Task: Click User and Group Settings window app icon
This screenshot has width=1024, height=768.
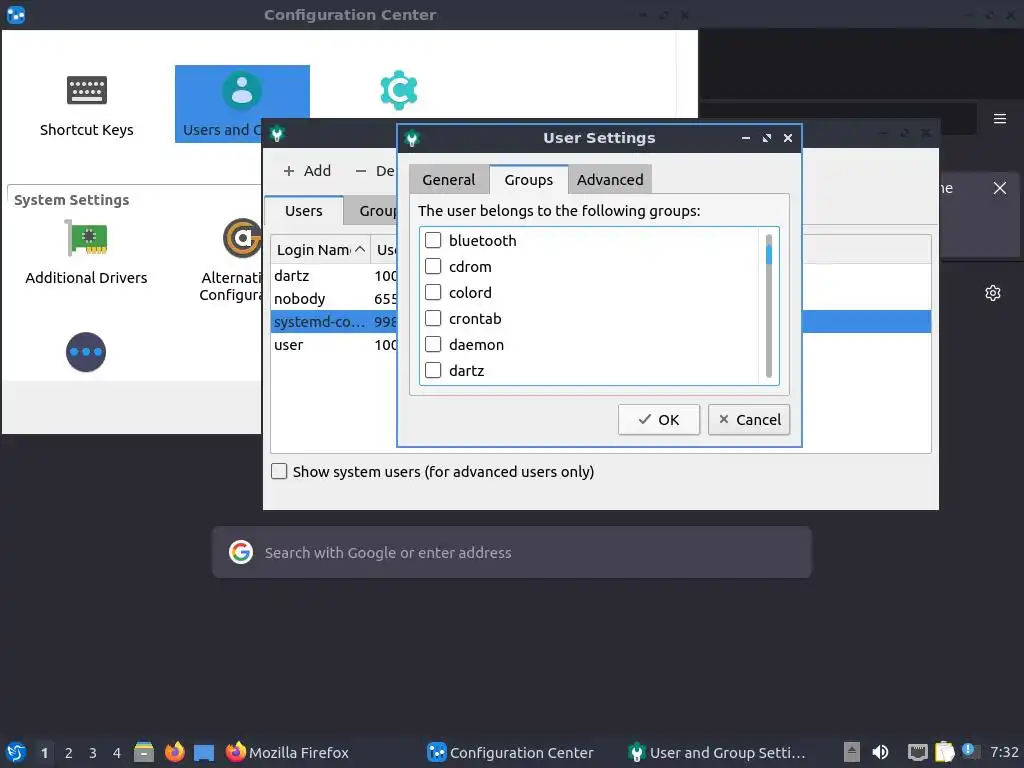Action: coord(278,134)
